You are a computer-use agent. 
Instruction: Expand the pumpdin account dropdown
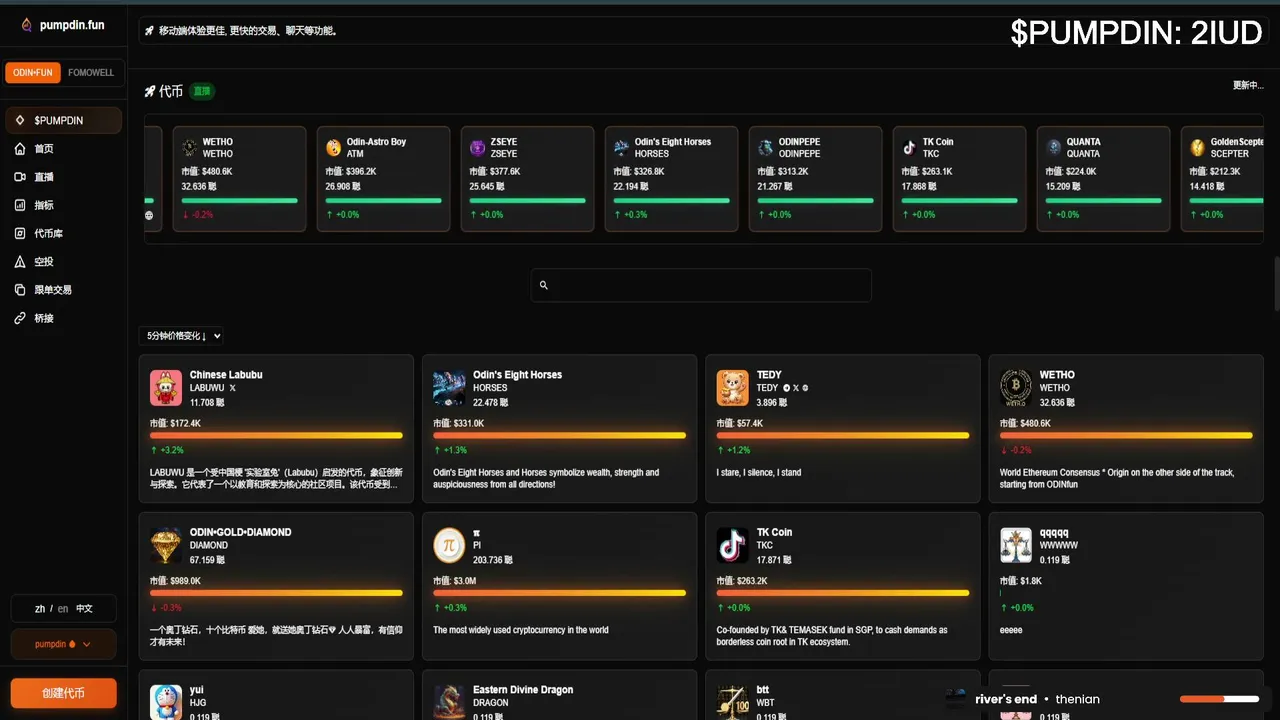(x=63, y=644)
